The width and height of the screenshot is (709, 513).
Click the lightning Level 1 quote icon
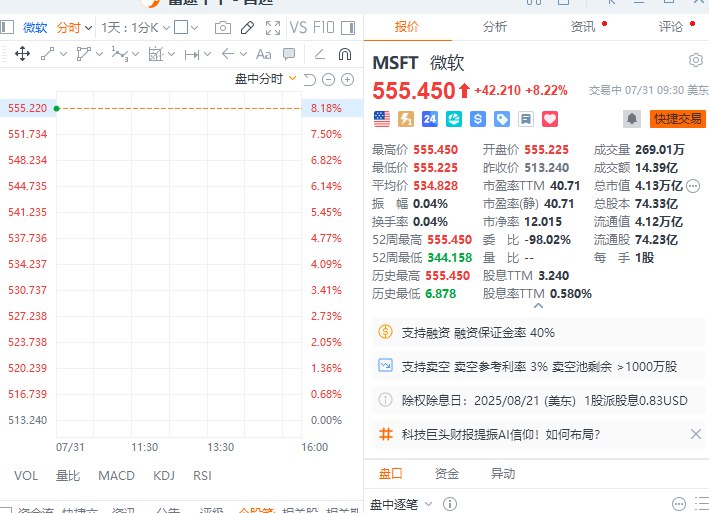point(406,119)
